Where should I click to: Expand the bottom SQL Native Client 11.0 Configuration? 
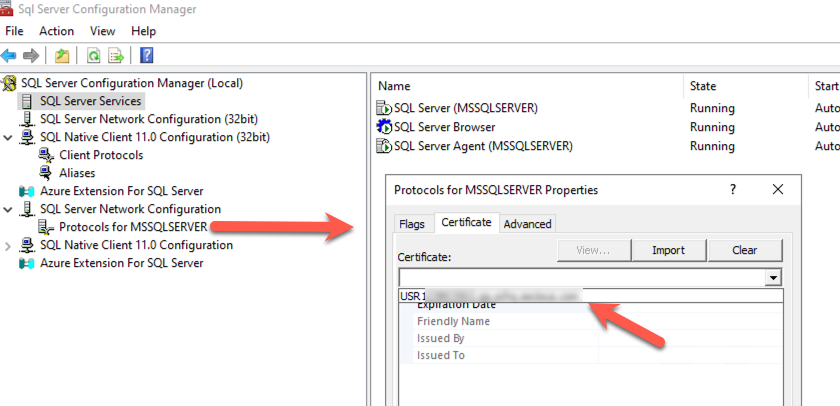(x=9, y=245)
